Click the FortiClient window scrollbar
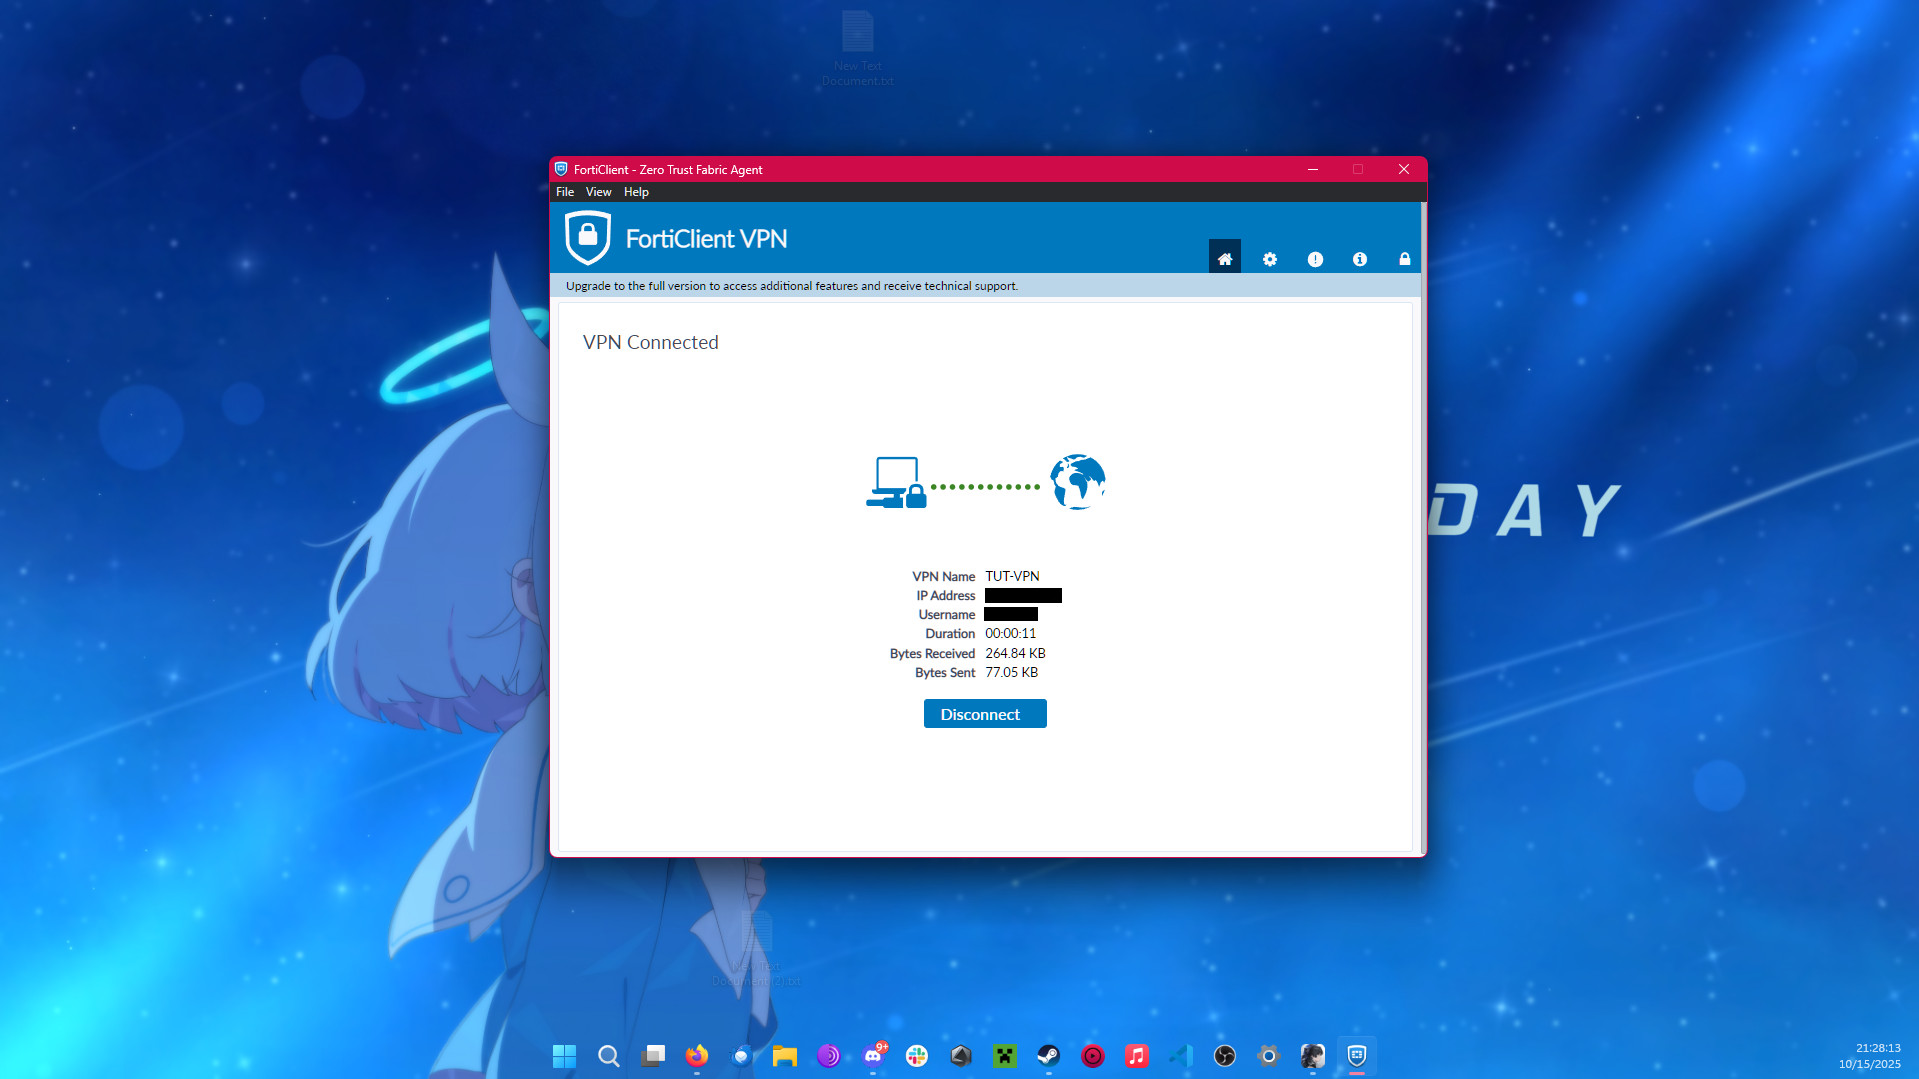Image resolution: width=1919 pixels, height=1079 pixels. (1423, 528)
